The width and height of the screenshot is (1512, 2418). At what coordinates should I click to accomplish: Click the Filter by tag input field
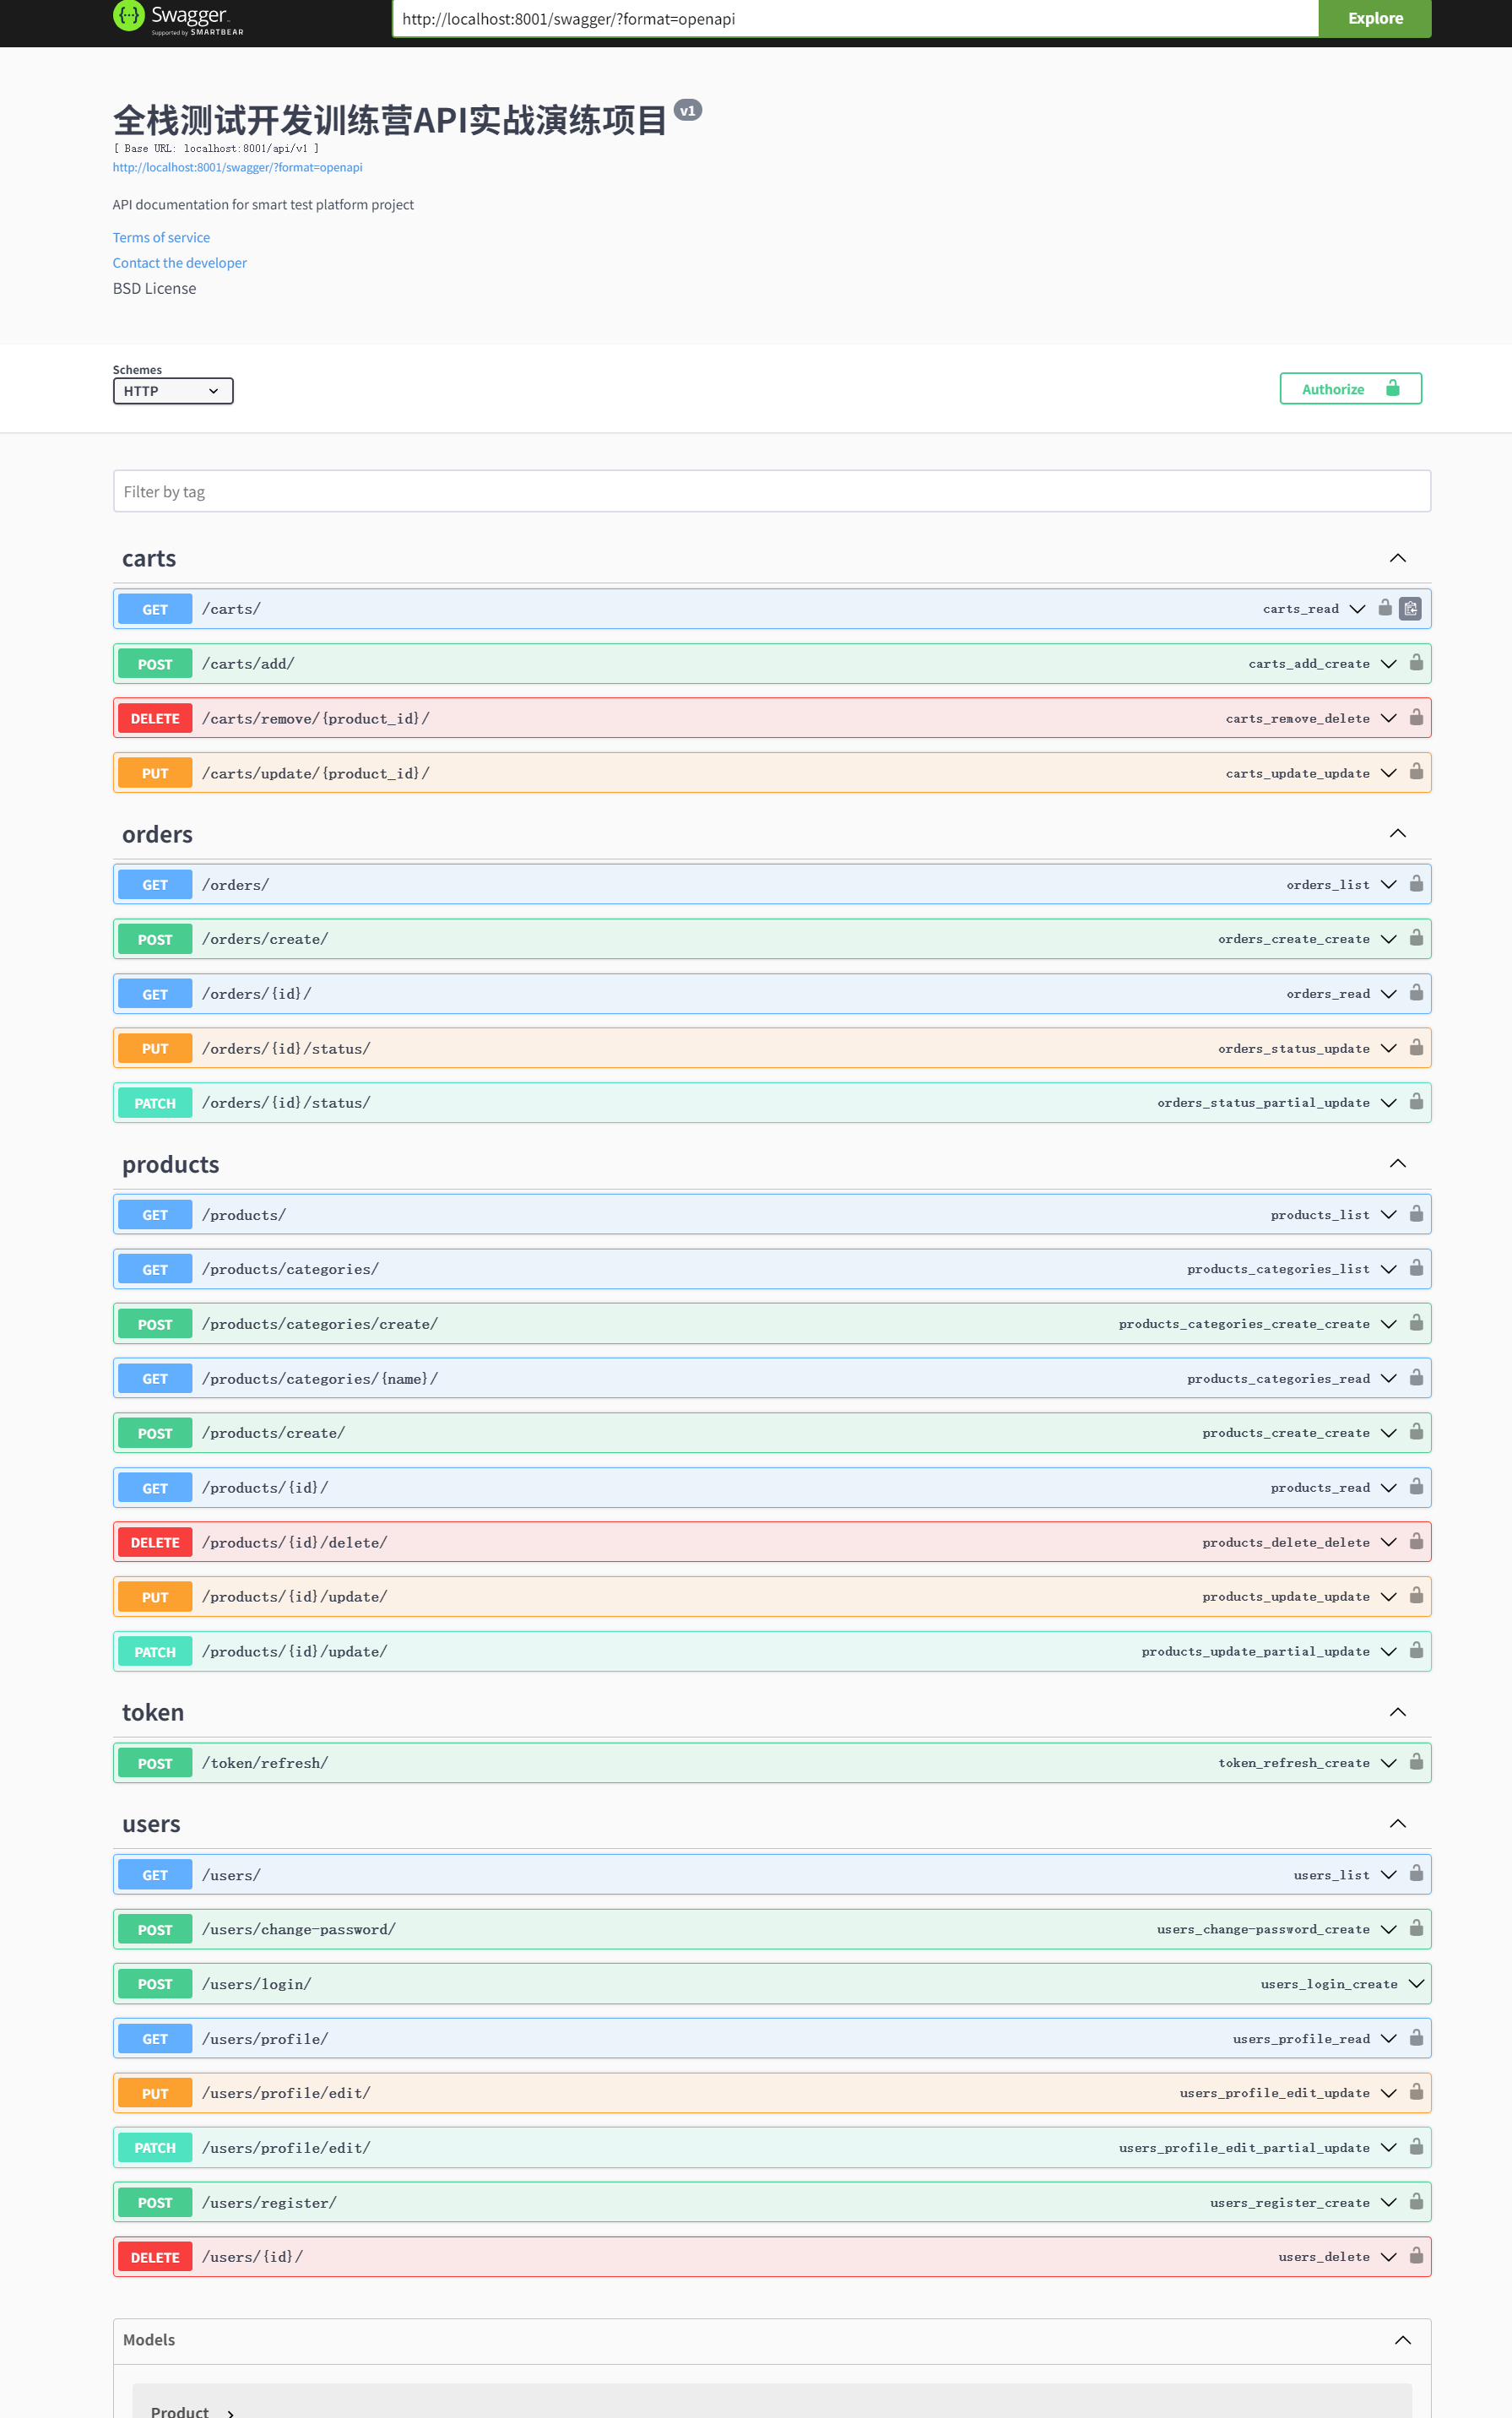pos(772,491)
